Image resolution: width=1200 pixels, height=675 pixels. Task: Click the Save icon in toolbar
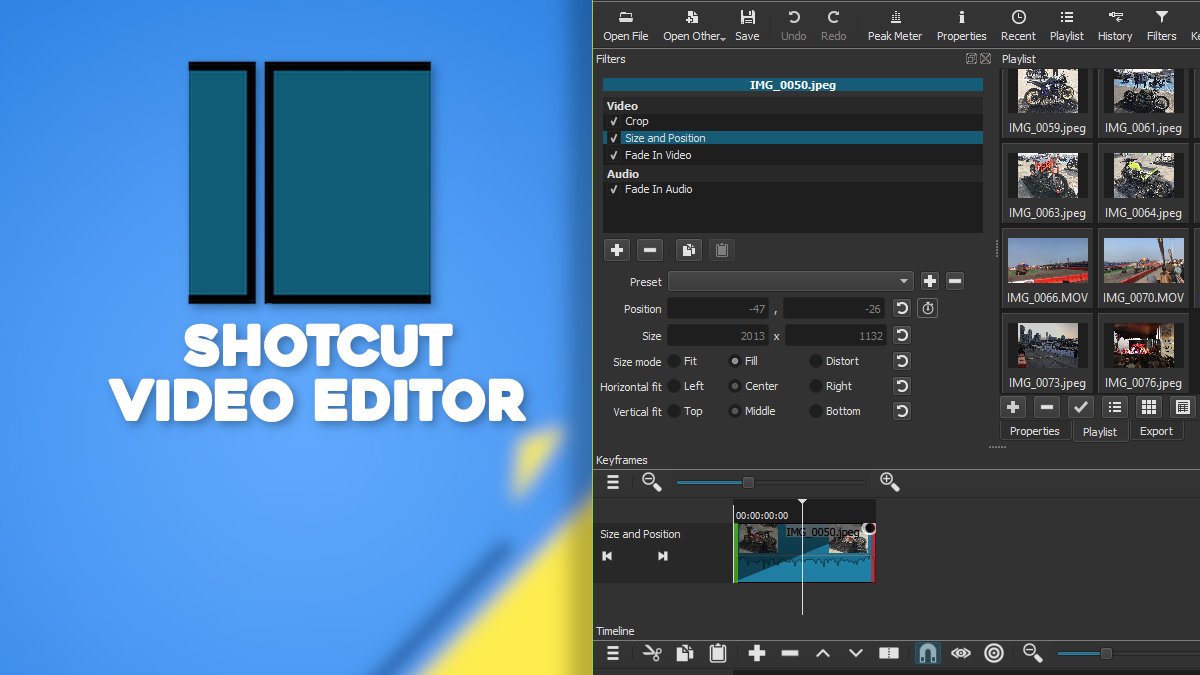(747, 26)
